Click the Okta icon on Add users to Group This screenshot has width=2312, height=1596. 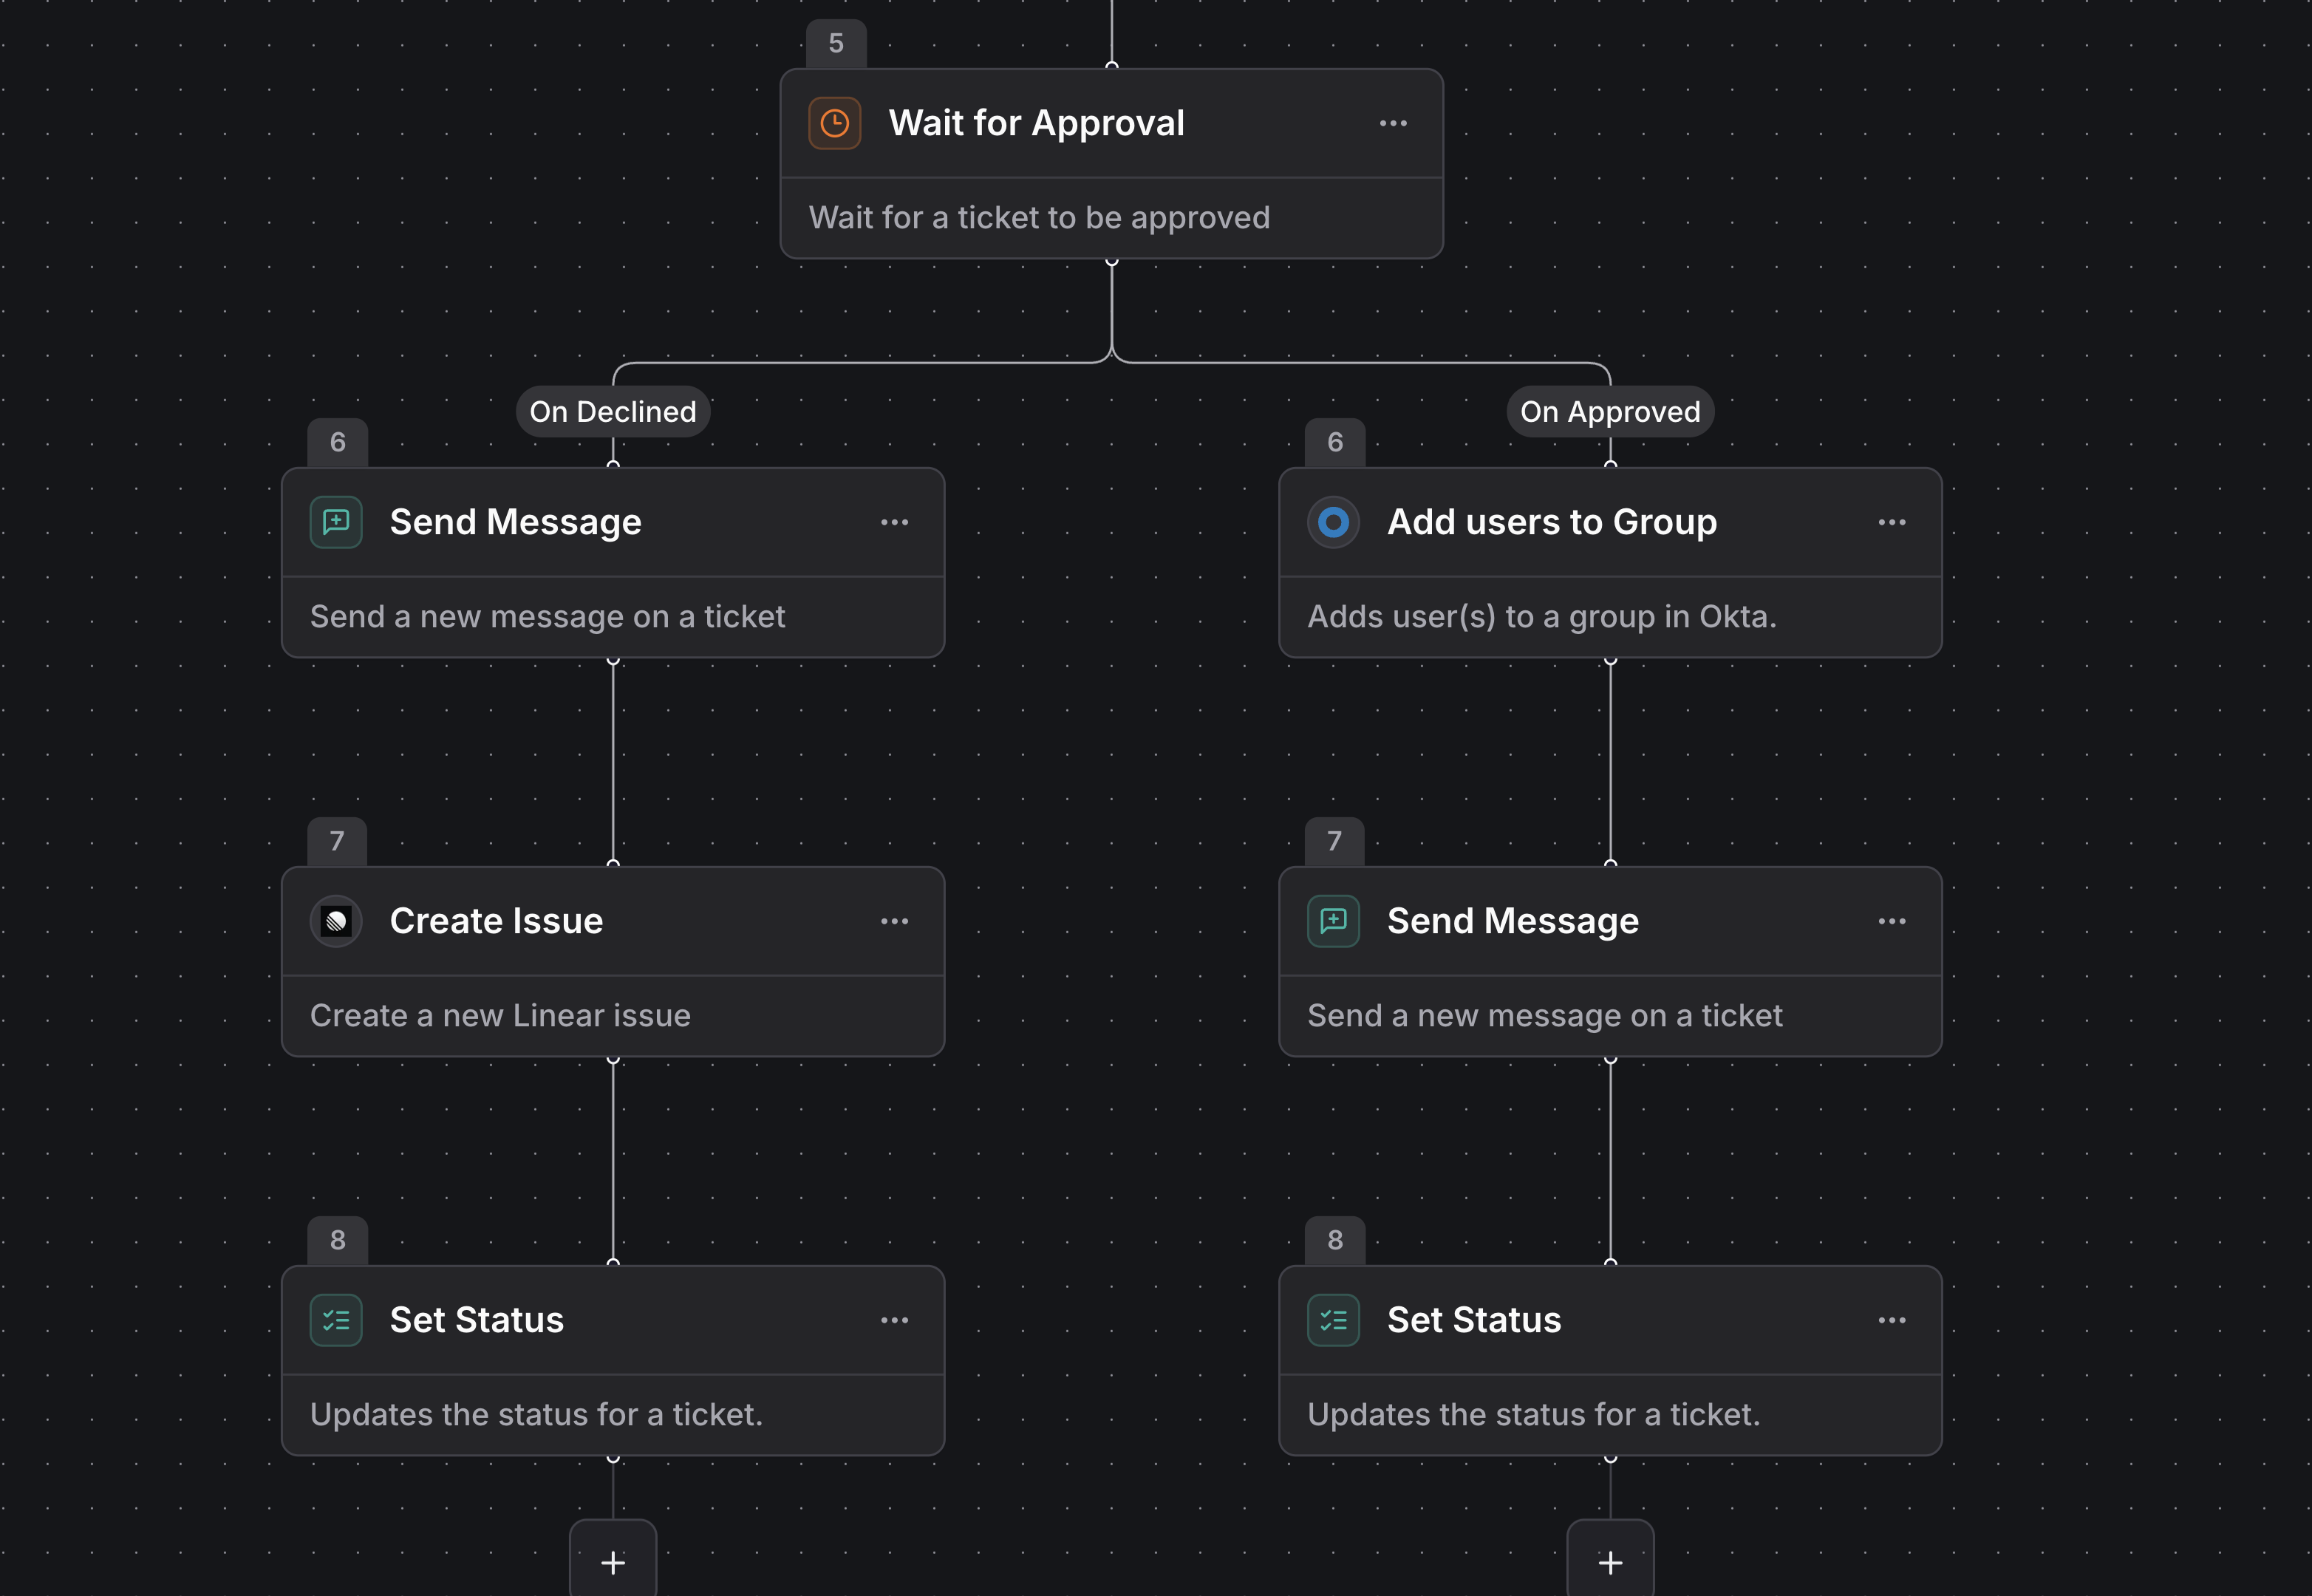[x=1333, y=522]
